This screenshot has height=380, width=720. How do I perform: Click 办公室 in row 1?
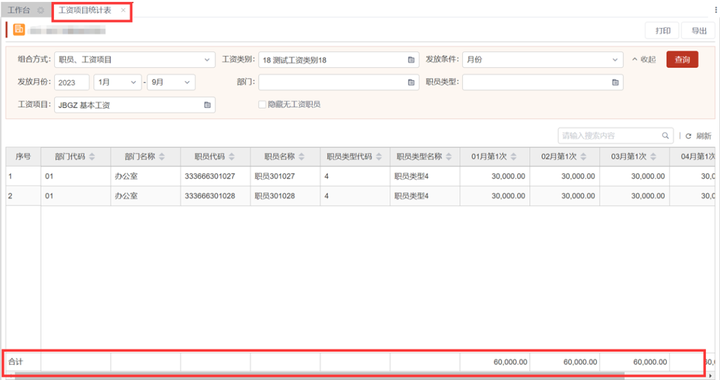126,176
